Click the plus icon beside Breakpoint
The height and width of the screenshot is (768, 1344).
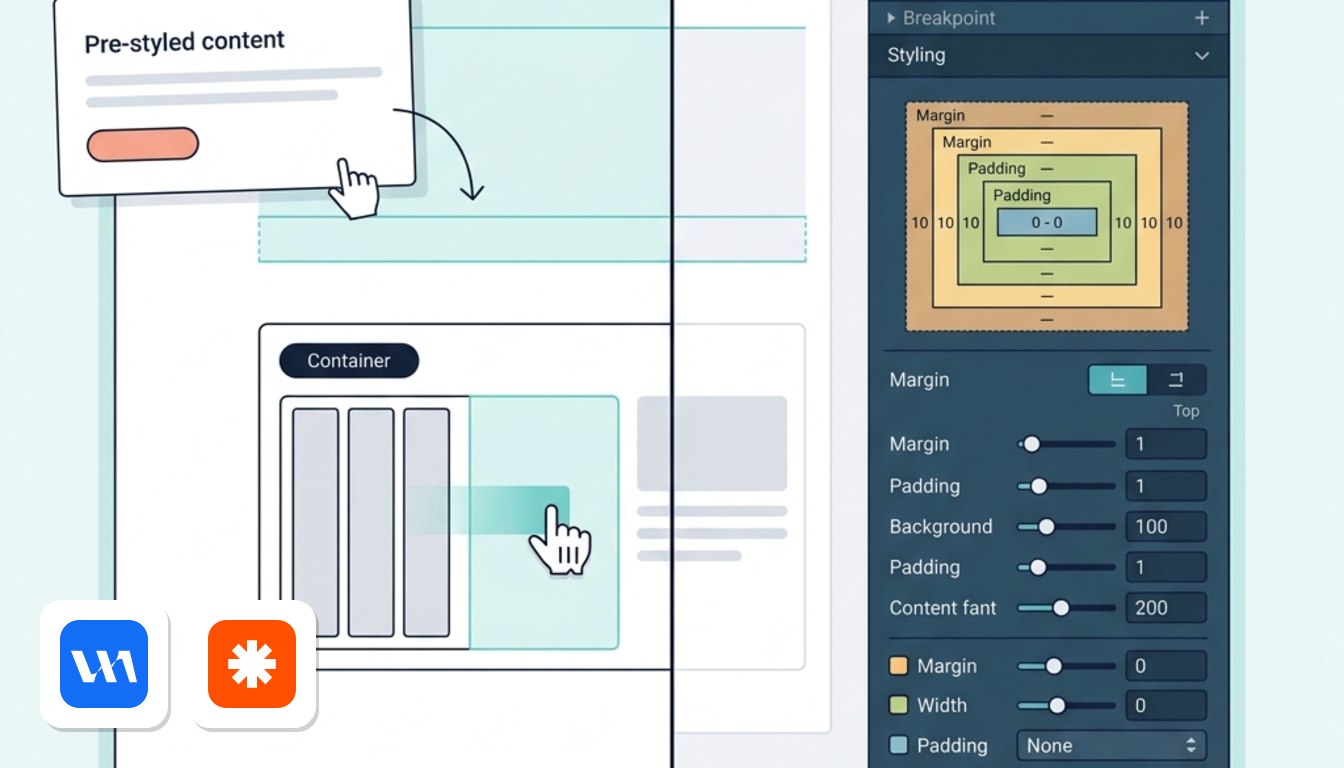(1202, 18)
